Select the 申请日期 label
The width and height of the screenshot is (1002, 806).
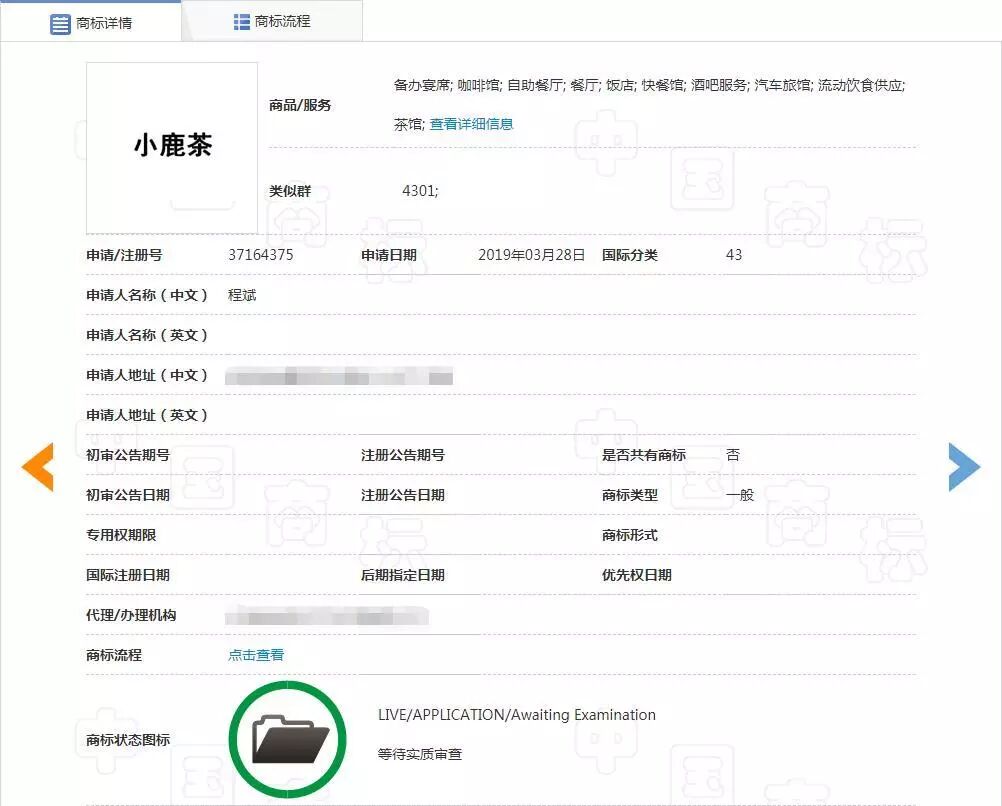pyautogui.click(x=389, y=255)
